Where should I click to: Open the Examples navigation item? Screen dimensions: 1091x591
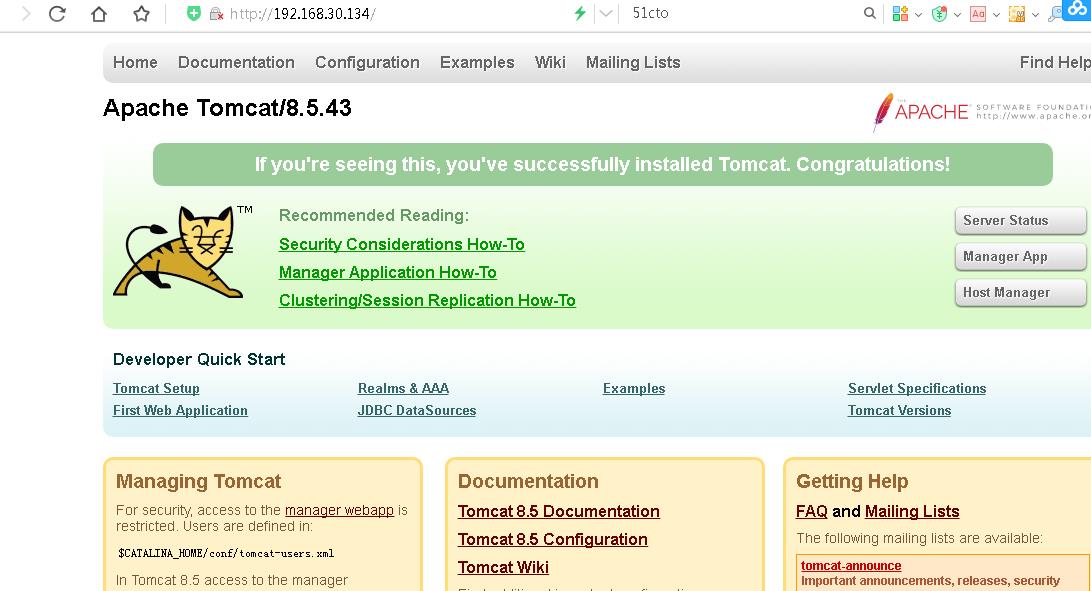477,63
